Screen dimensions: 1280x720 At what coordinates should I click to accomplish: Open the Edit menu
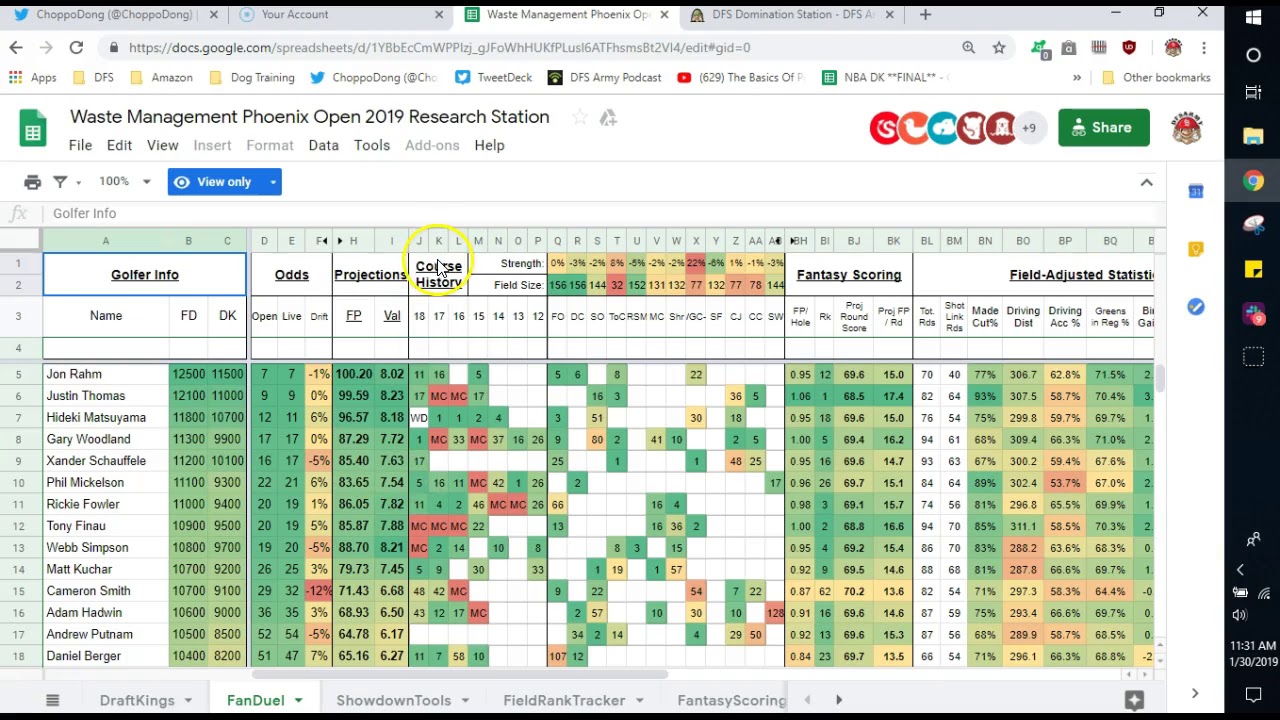(119, 145)
